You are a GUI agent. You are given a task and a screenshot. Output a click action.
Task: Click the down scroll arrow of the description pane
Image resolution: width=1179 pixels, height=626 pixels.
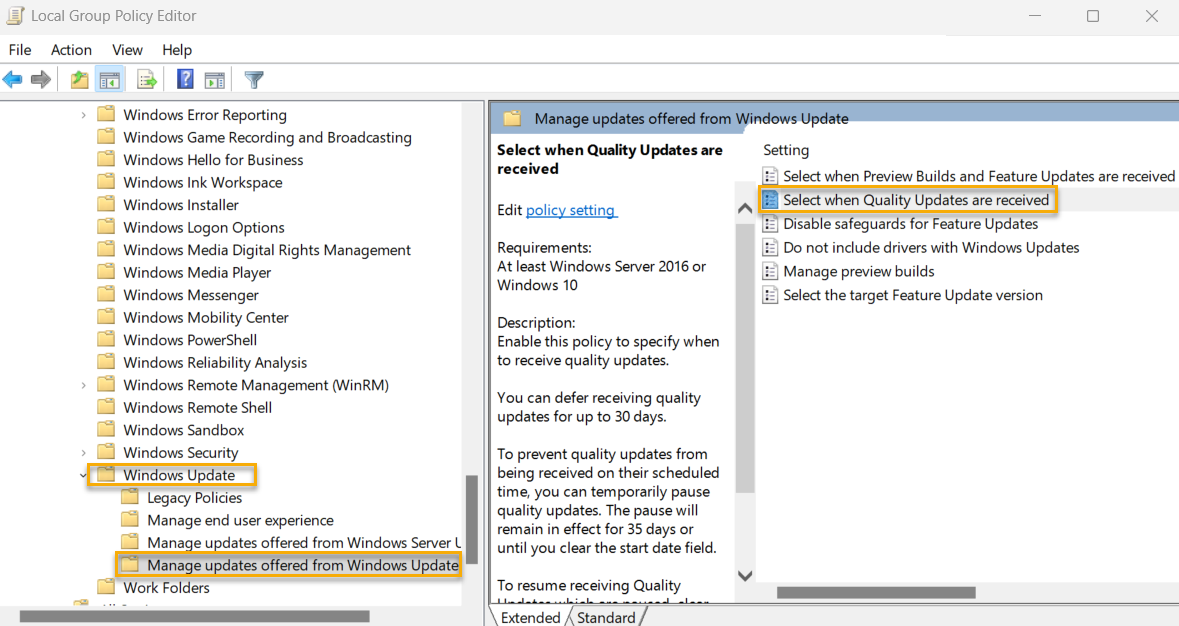tap(744, 575)
